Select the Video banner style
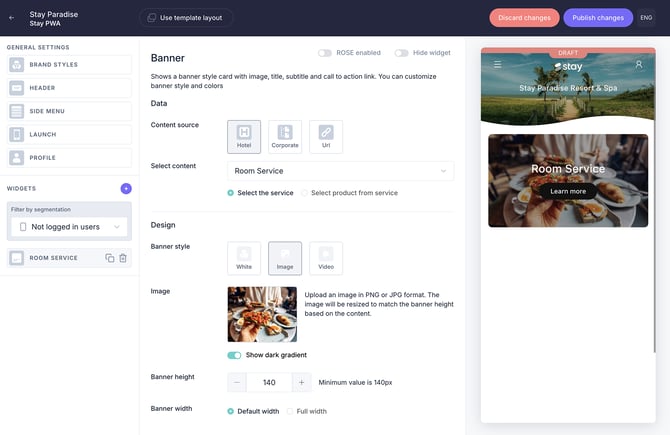Image resolution: width=670 pixels, height=435 pixels. pos(326,258)
